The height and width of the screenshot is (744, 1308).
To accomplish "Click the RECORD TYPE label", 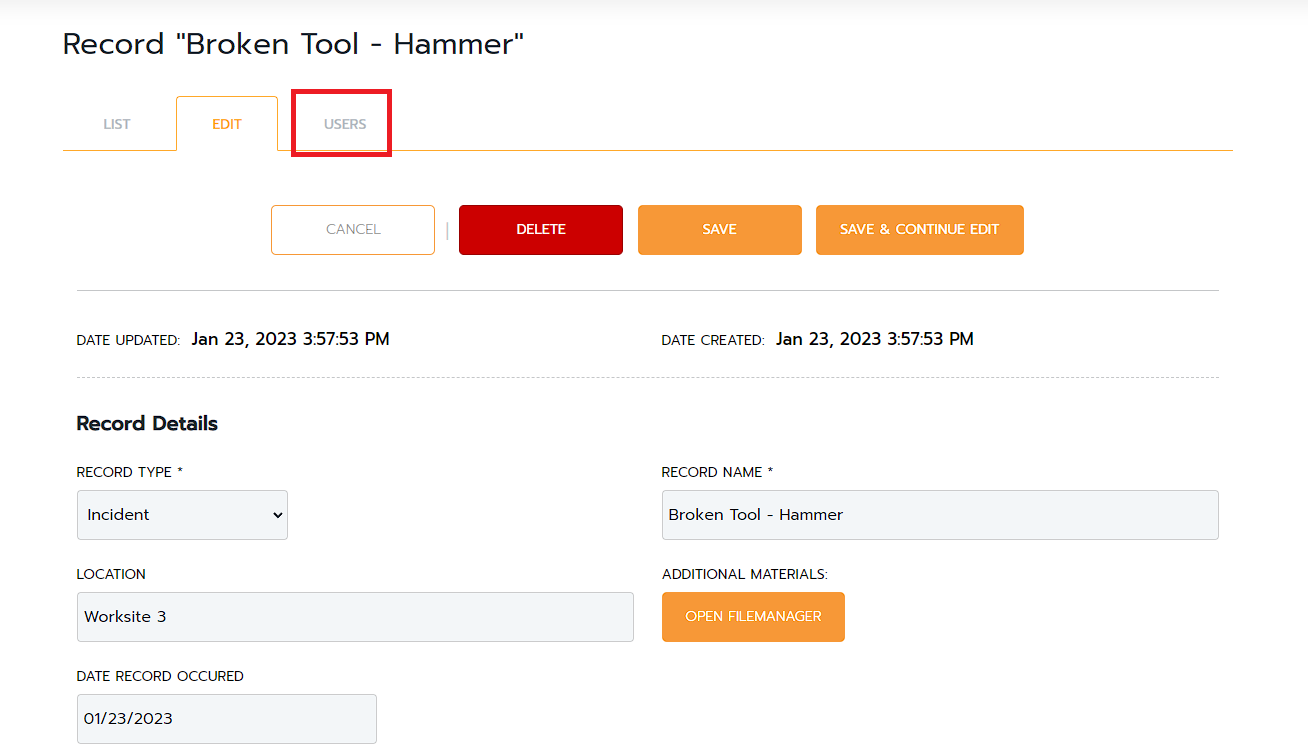I will (x=130, y=472).
